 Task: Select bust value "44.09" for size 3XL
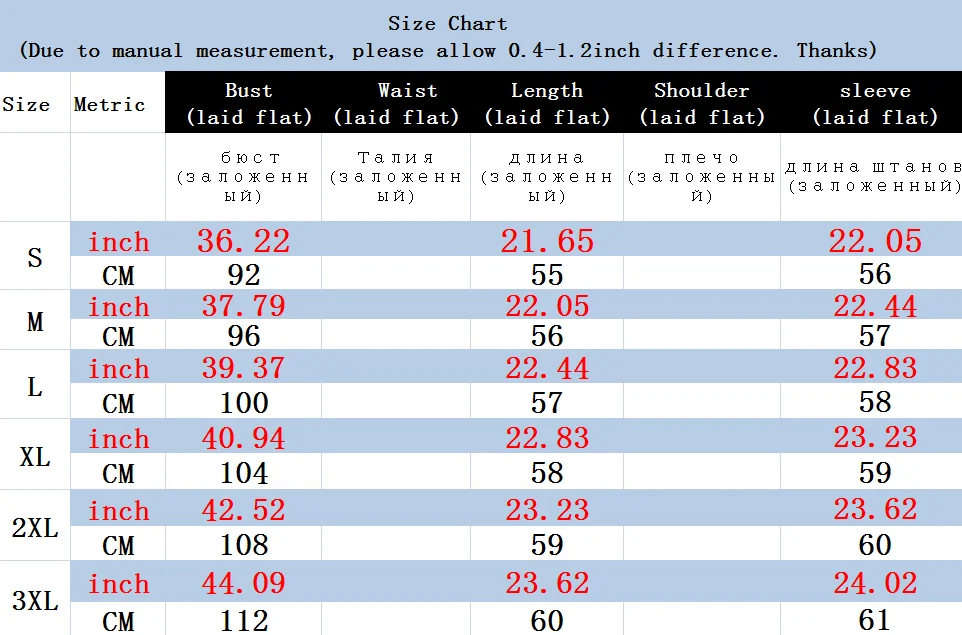[x=244, y=583]
